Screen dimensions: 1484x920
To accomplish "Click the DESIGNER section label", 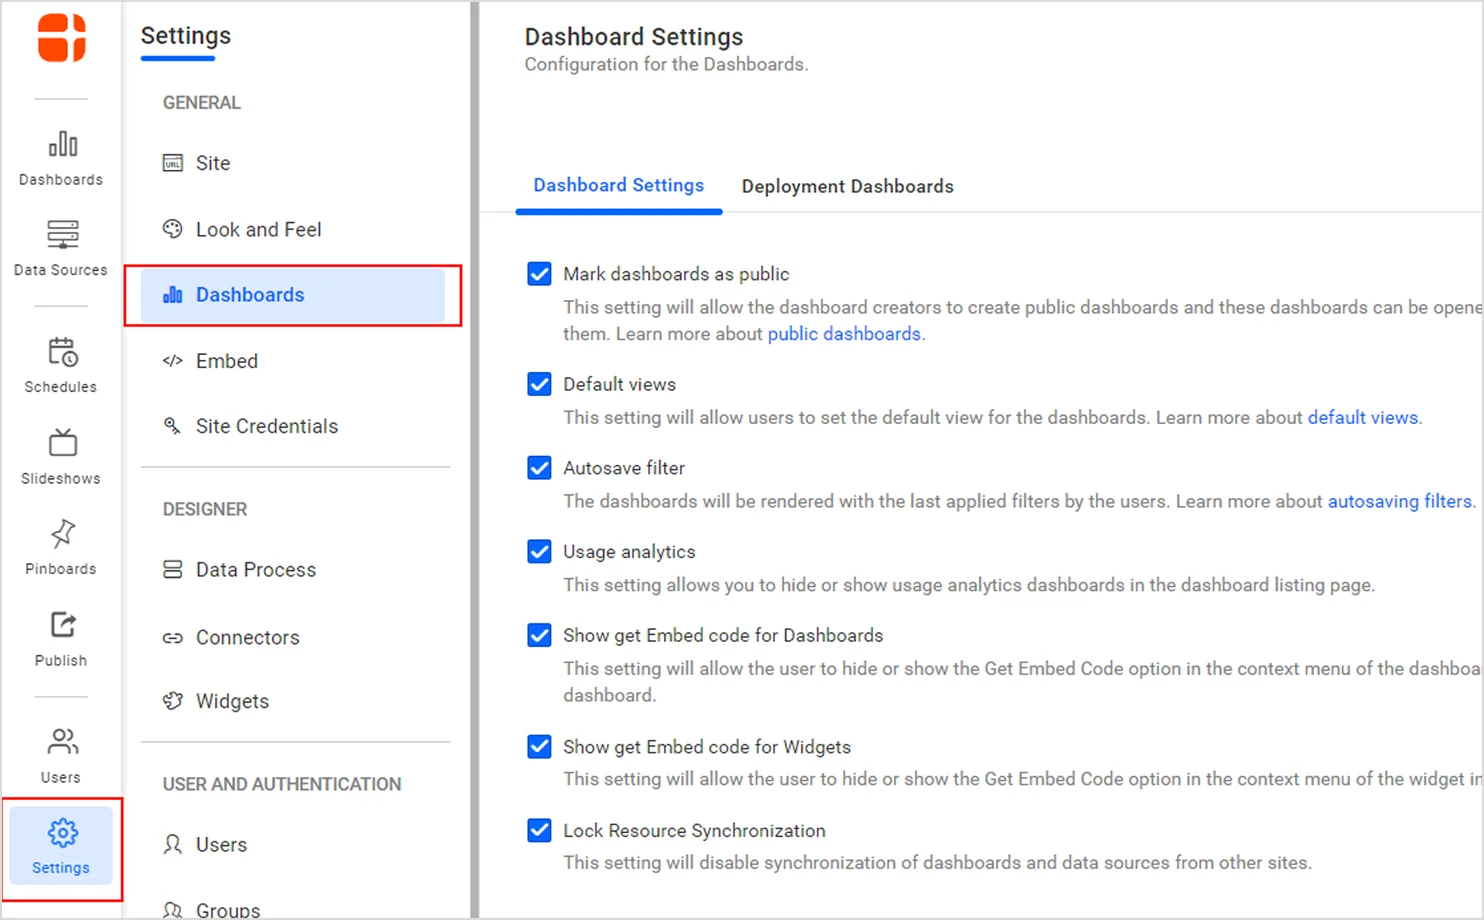I will pos(205,509).
